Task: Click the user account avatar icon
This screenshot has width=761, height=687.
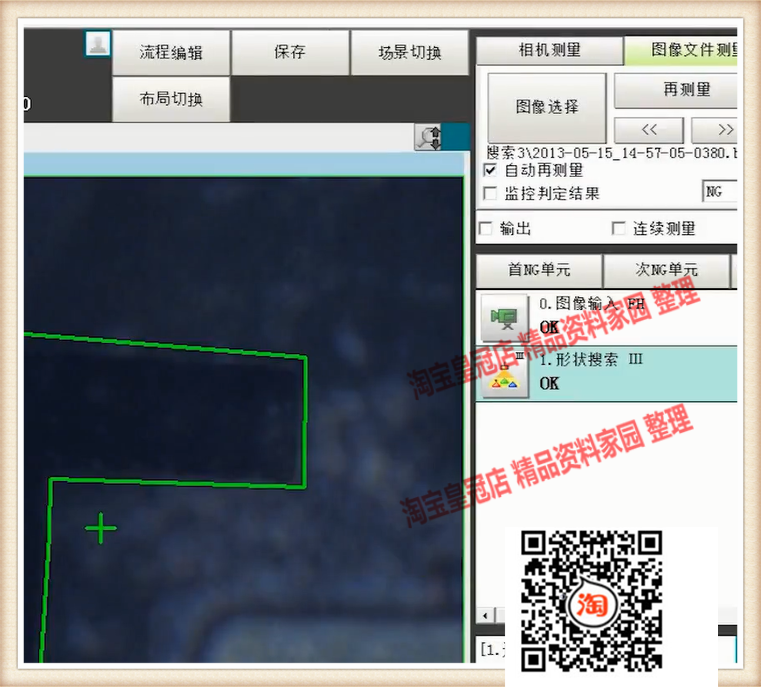Action: [x=98, y=44]
